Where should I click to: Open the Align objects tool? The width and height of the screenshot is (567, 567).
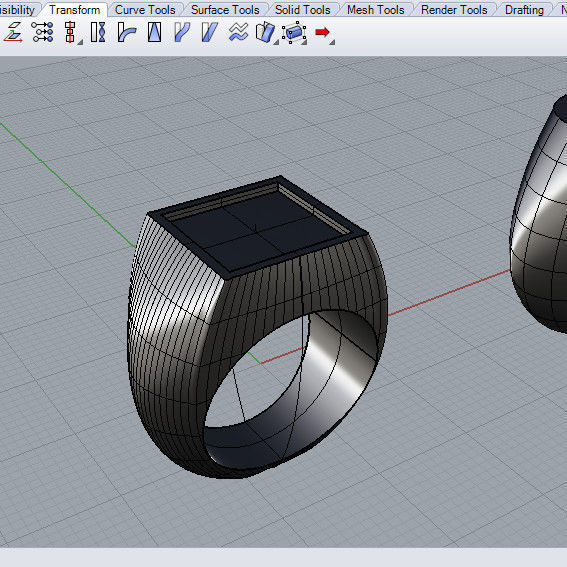coord(71,32)
